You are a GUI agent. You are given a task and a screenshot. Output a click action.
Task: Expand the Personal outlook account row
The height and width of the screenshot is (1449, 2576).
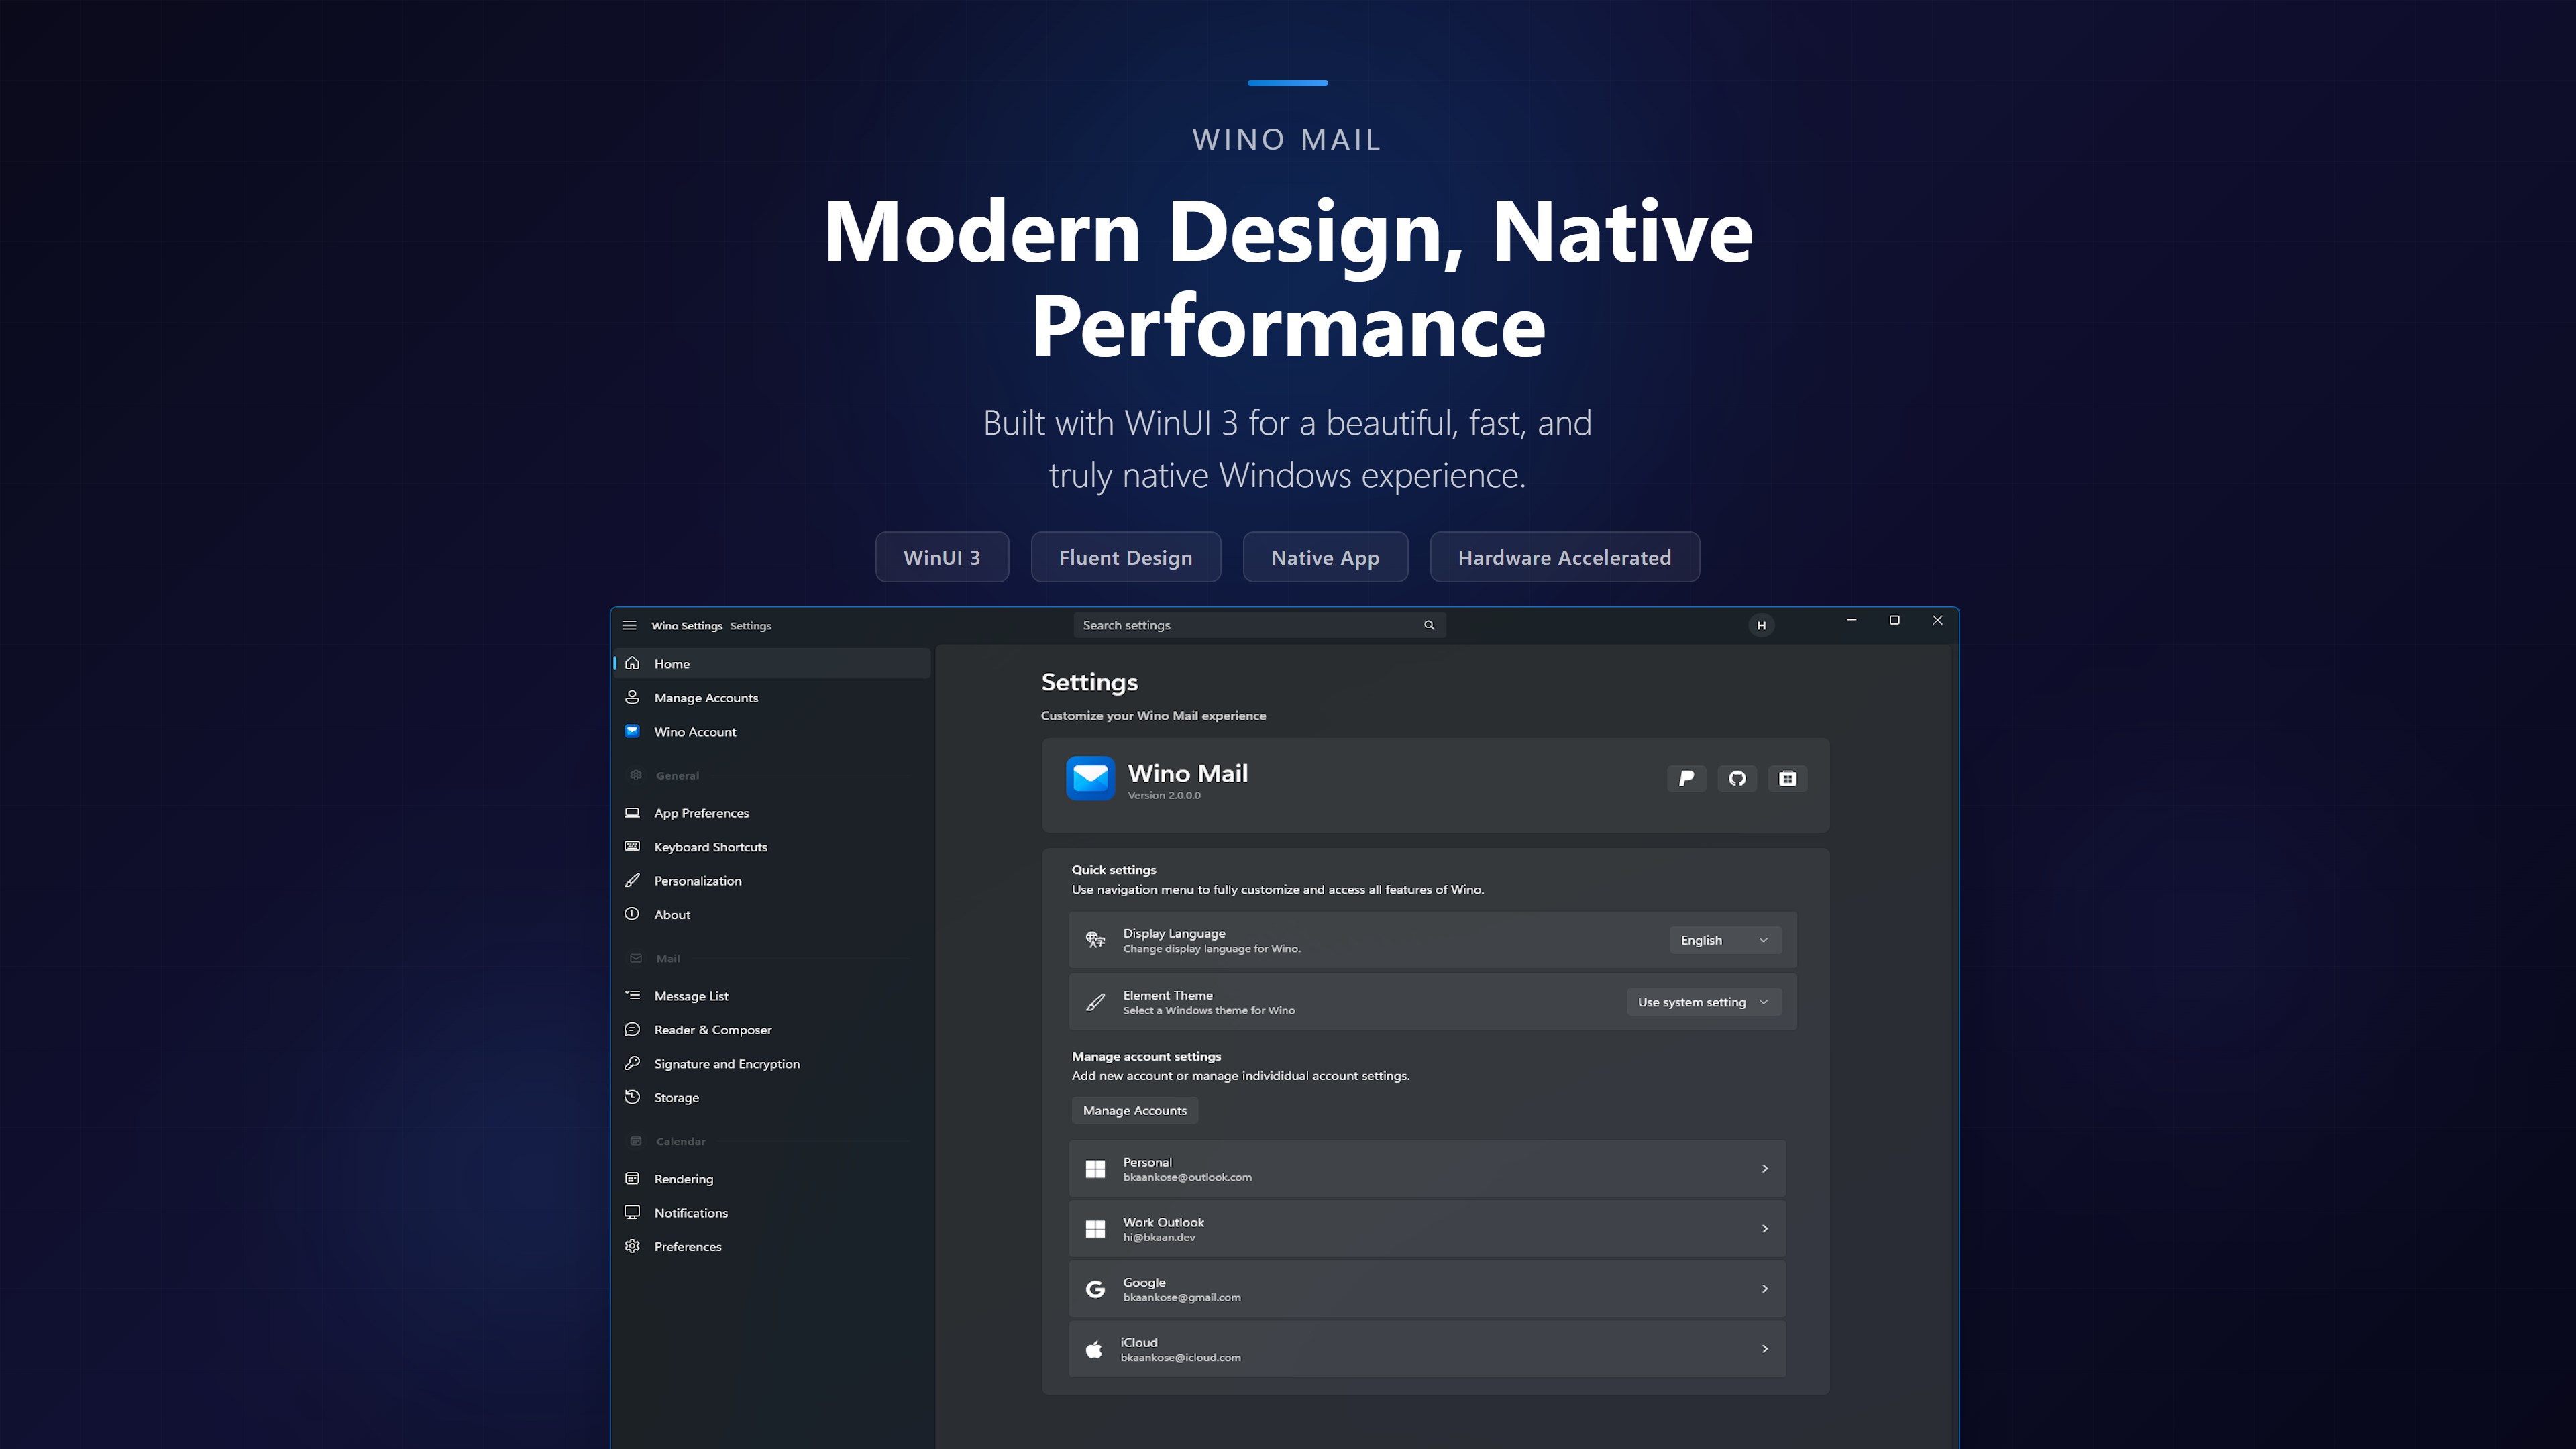1427,1169
